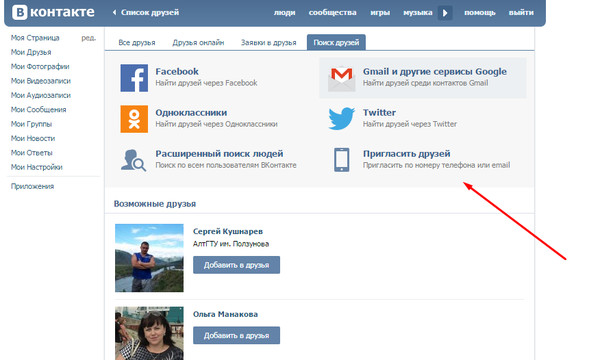Open 'Мои Группы' in the sidebar
This screenshot has width=600, height=360.
point(31,124)
